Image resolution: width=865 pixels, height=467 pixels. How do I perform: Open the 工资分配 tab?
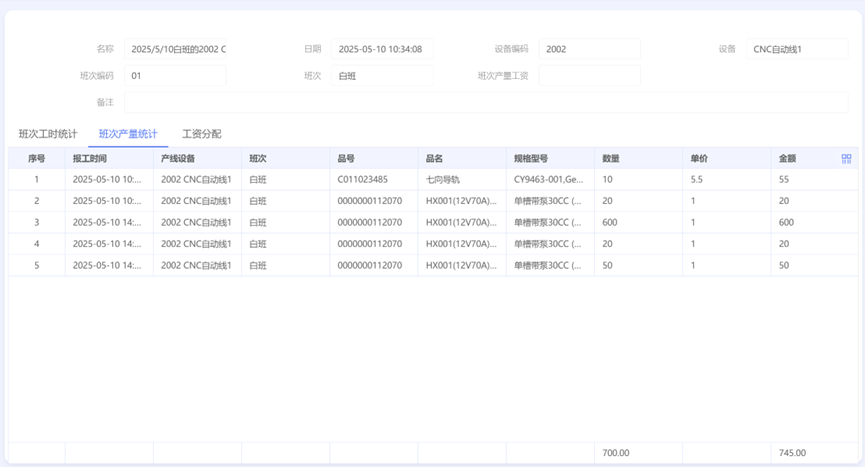point(201,134)
